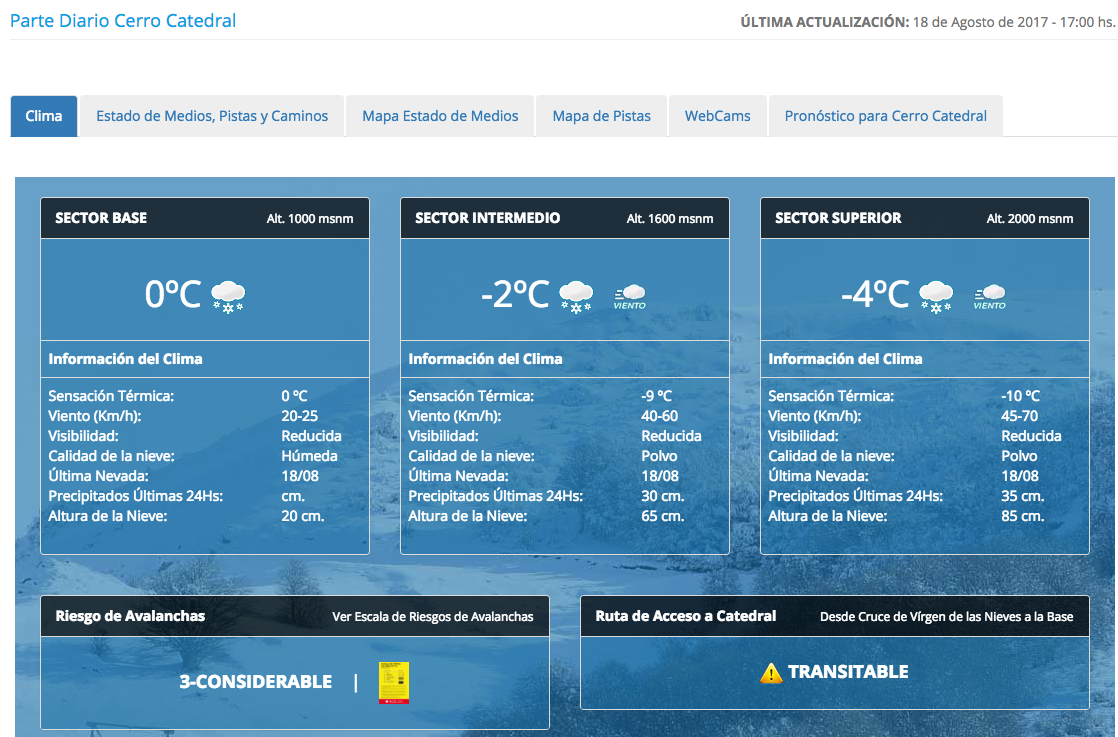Click the 65 cm. snow height value
Image resolution: width=1118 pixels, height=737 pixels.
pos(662,515)
